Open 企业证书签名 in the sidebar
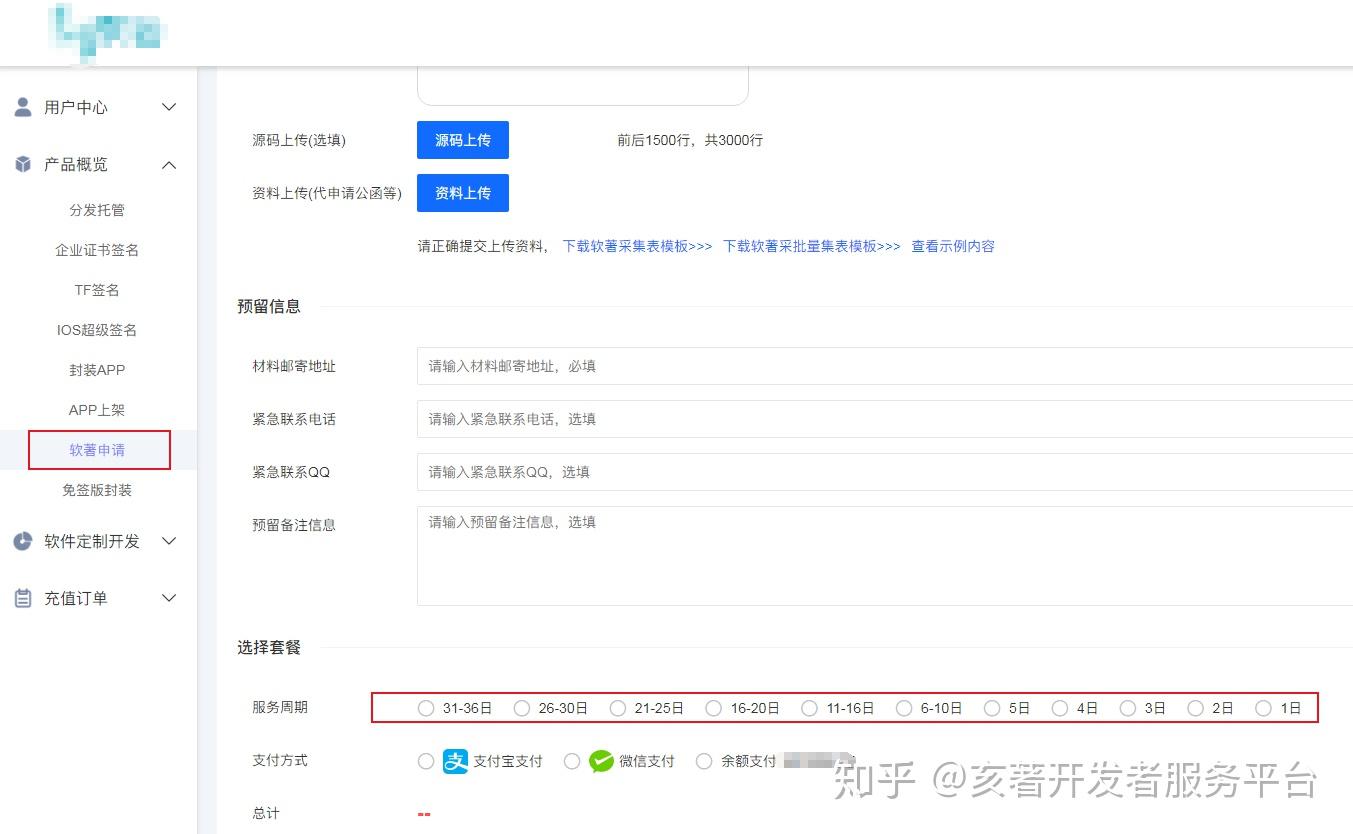 (97, 250)
